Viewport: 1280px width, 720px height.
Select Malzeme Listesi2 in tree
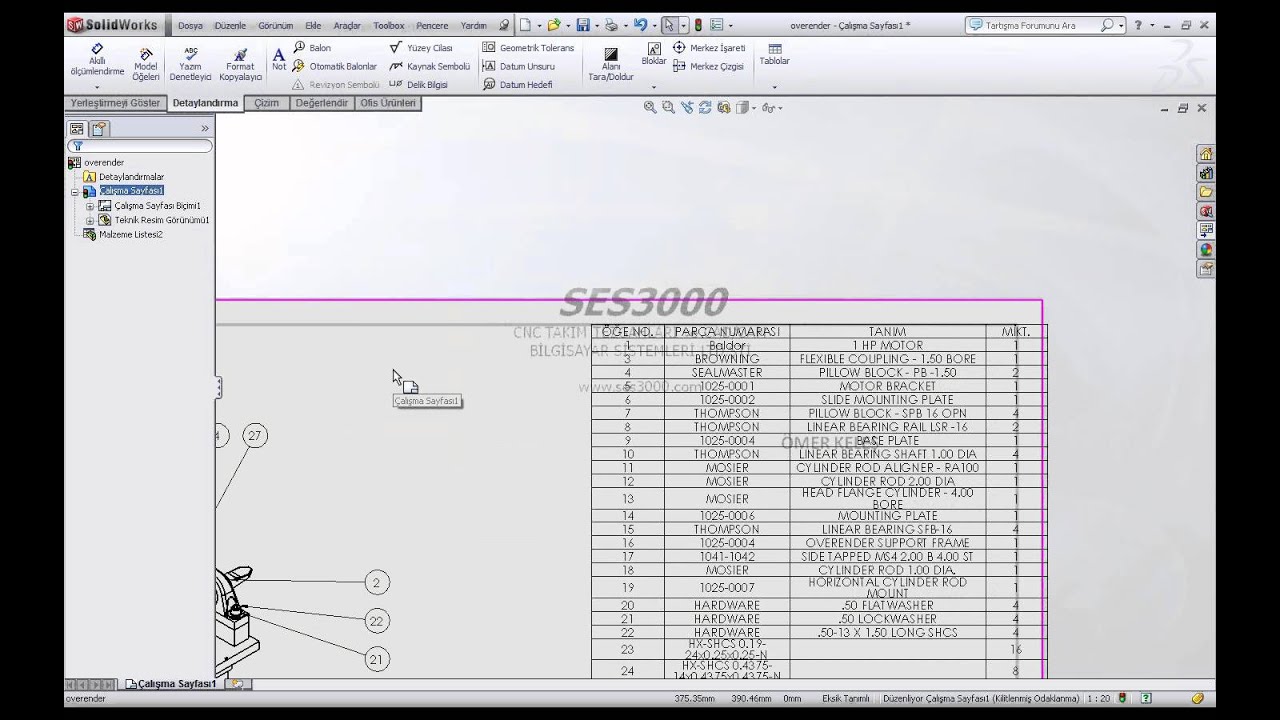pos(130,235)
